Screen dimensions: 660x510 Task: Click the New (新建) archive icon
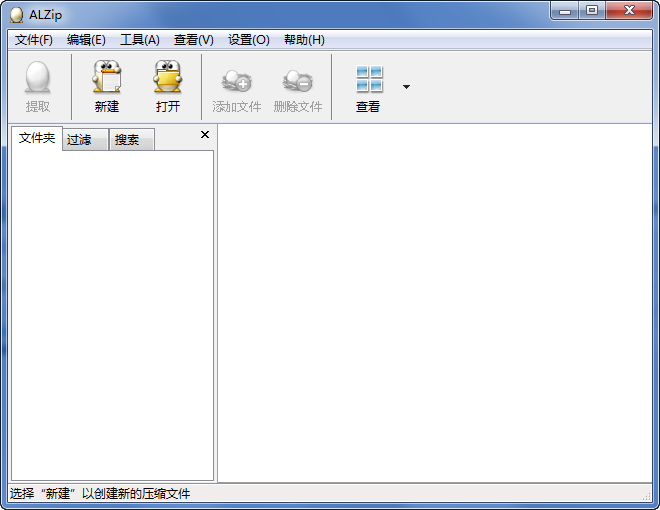click(106, 79)
